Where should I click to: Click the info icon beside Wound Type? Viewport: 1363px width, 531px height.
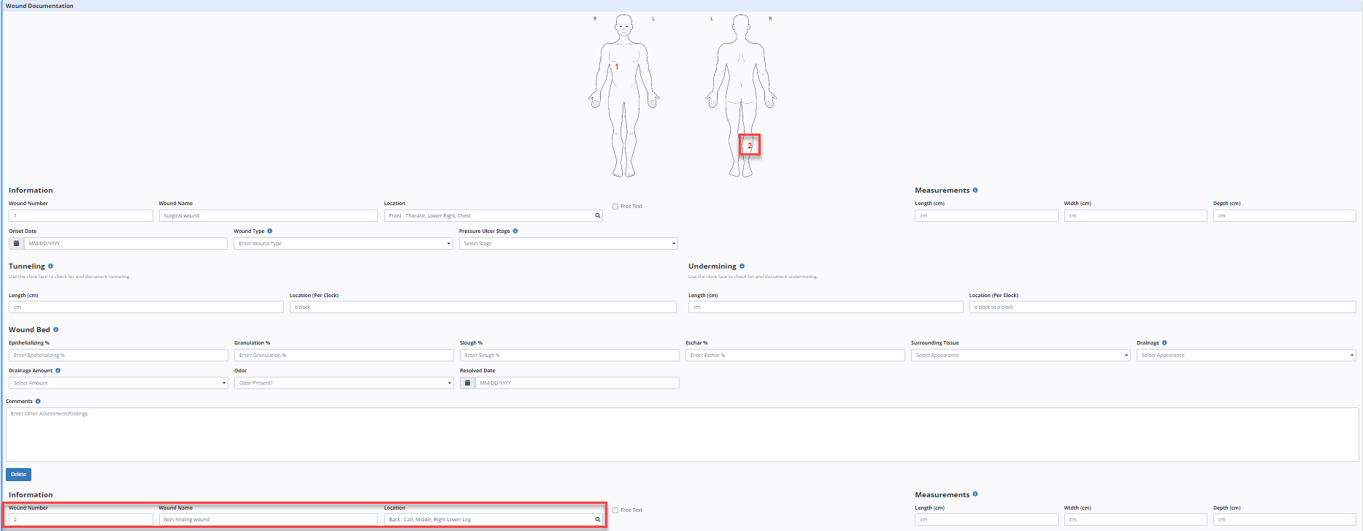(x=270, y=231)
